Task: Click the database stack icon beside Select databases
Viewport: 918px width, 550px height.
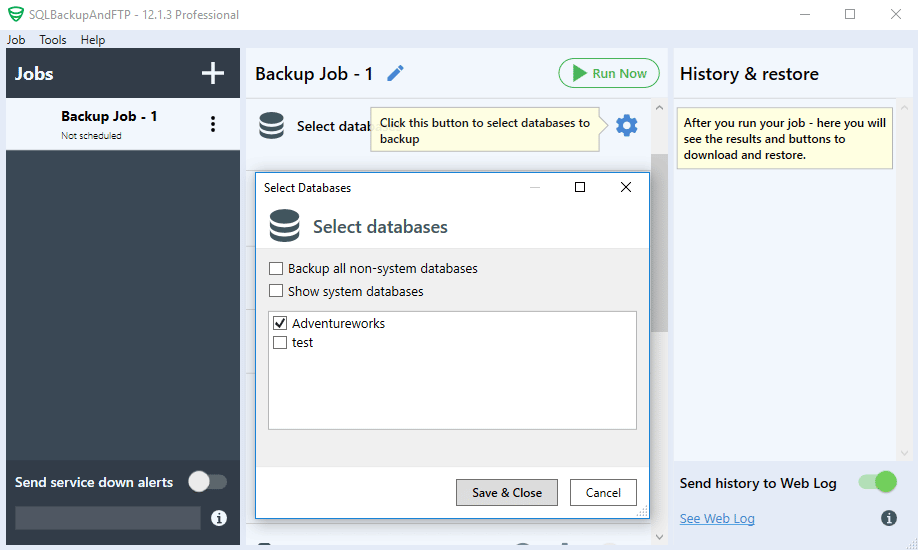Action: 272,125
